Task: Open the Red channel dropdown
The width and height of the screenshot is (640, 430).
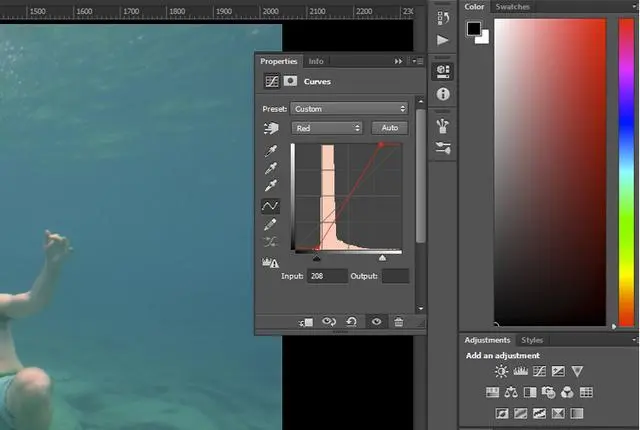Action: [x=327, y=128]
